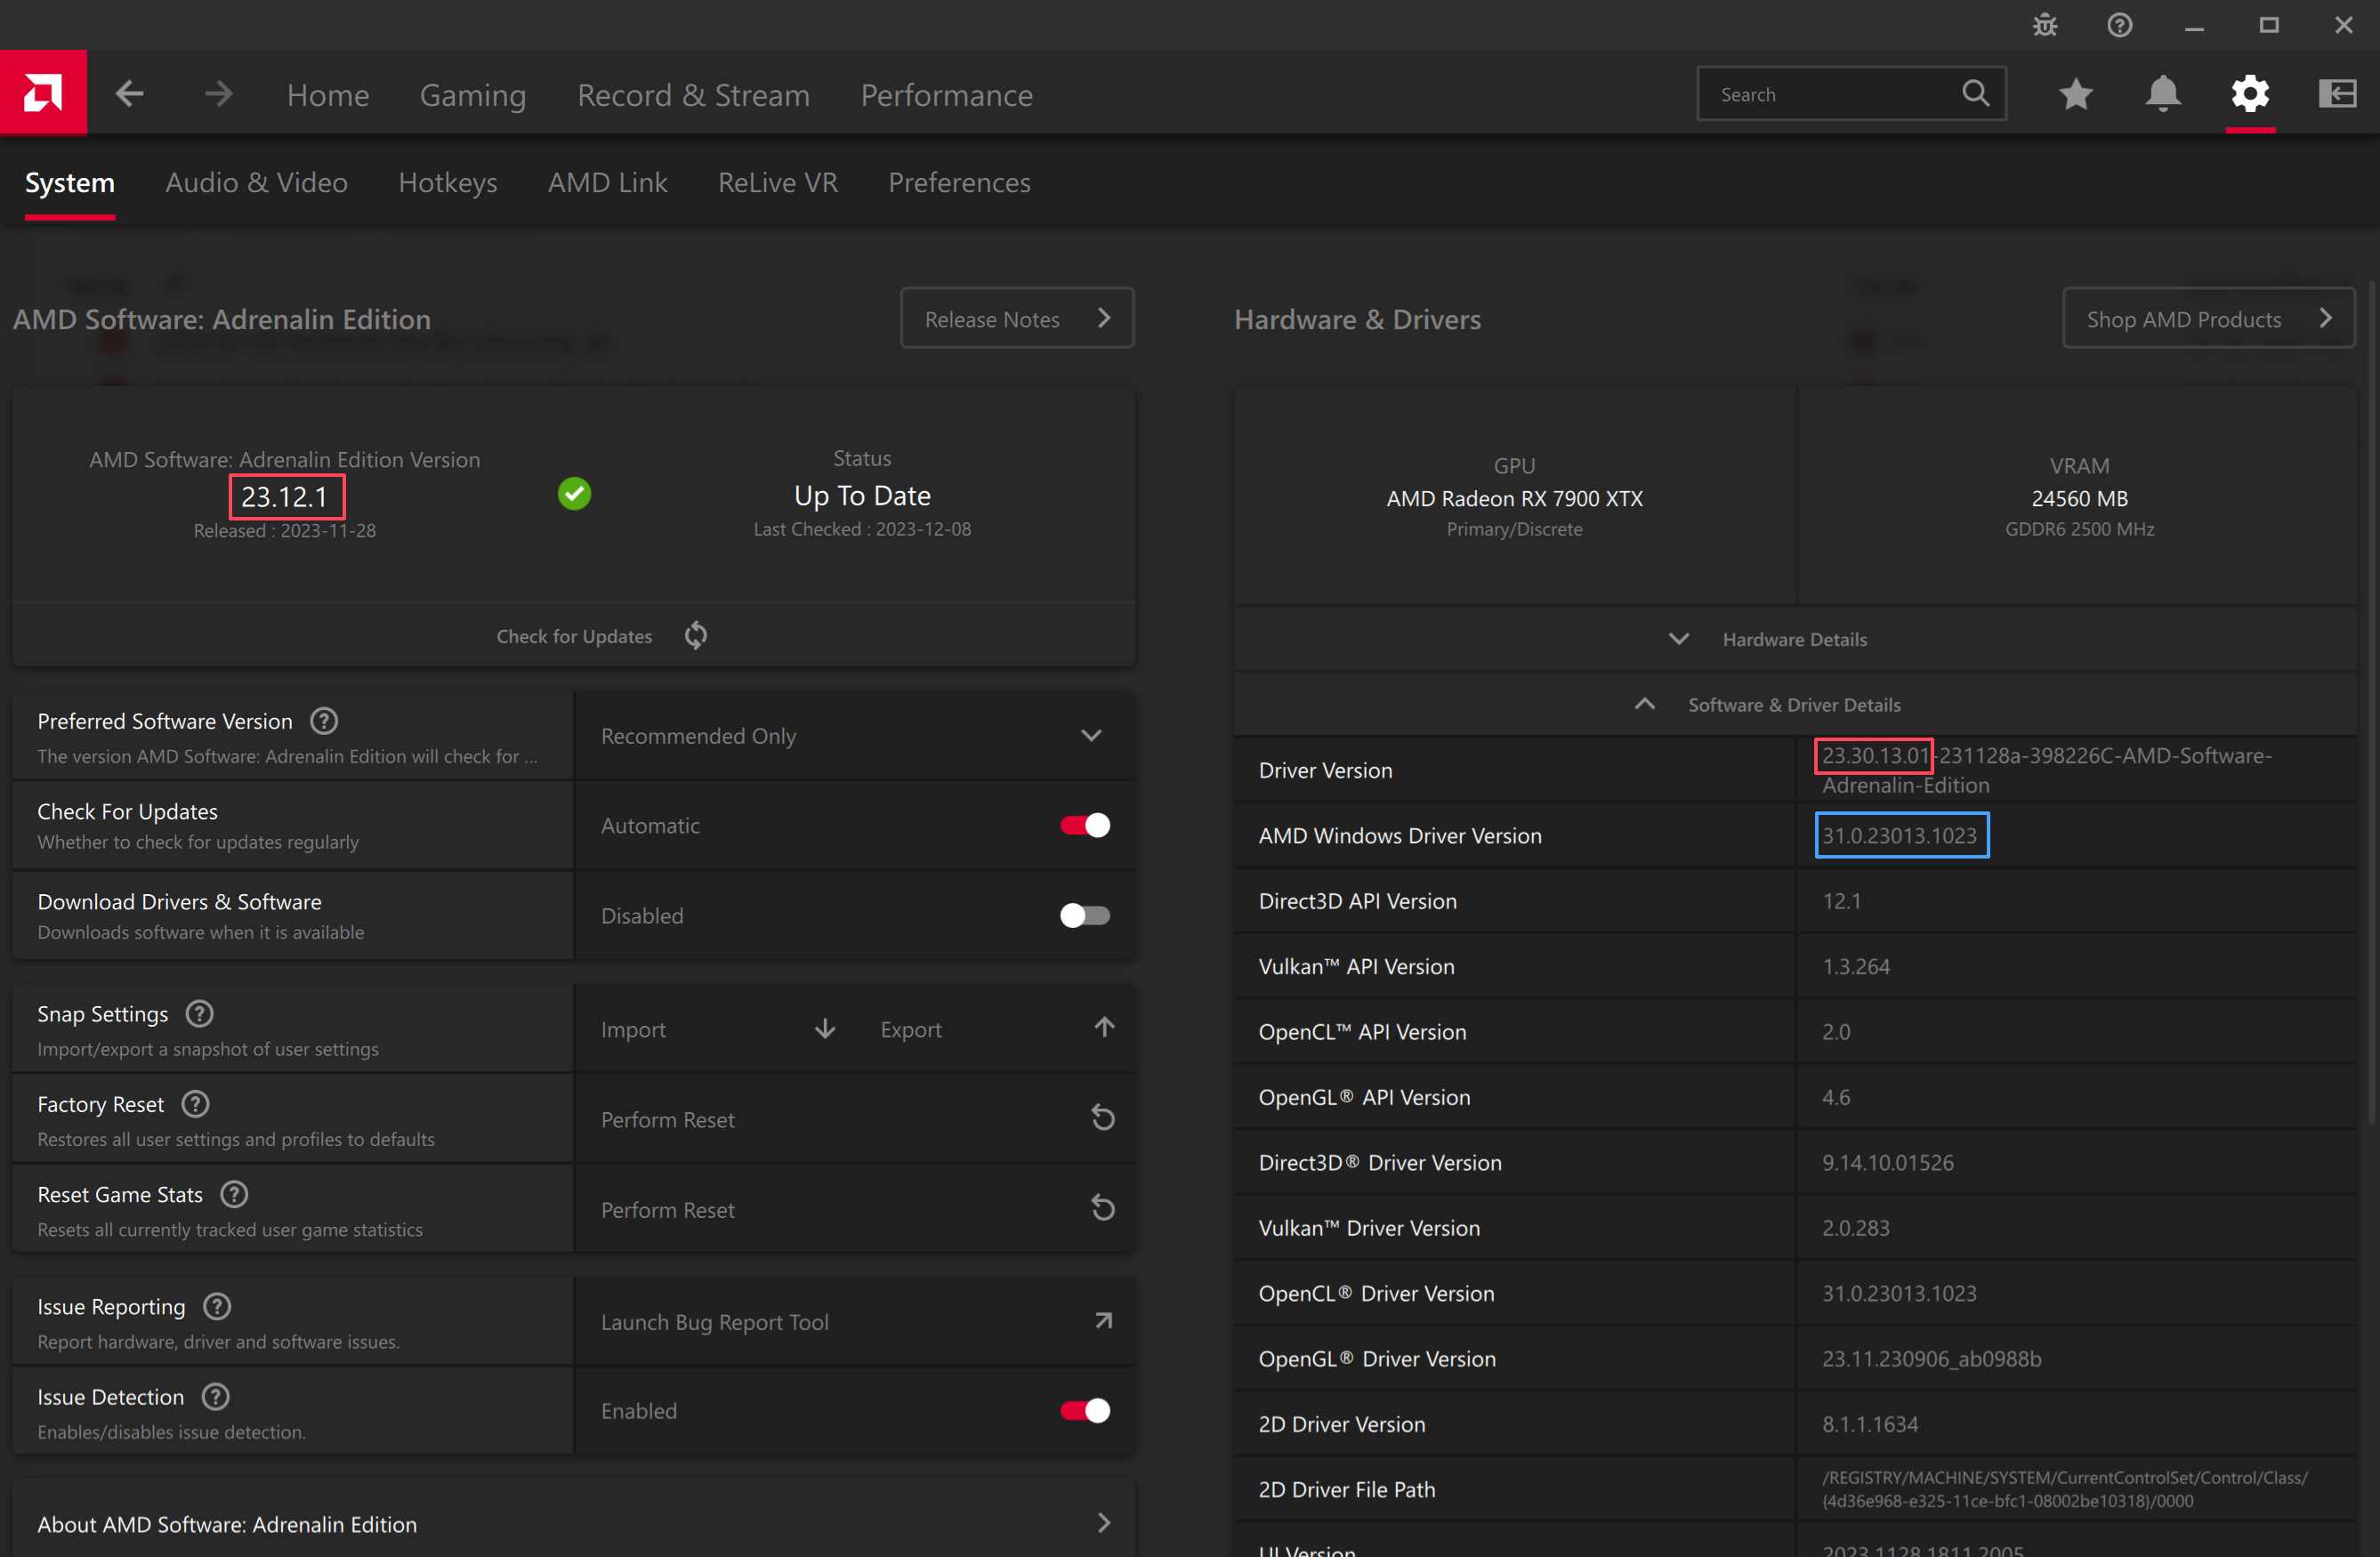
Task: Turn off Issue Detection toggle
Action: 1085,1411
